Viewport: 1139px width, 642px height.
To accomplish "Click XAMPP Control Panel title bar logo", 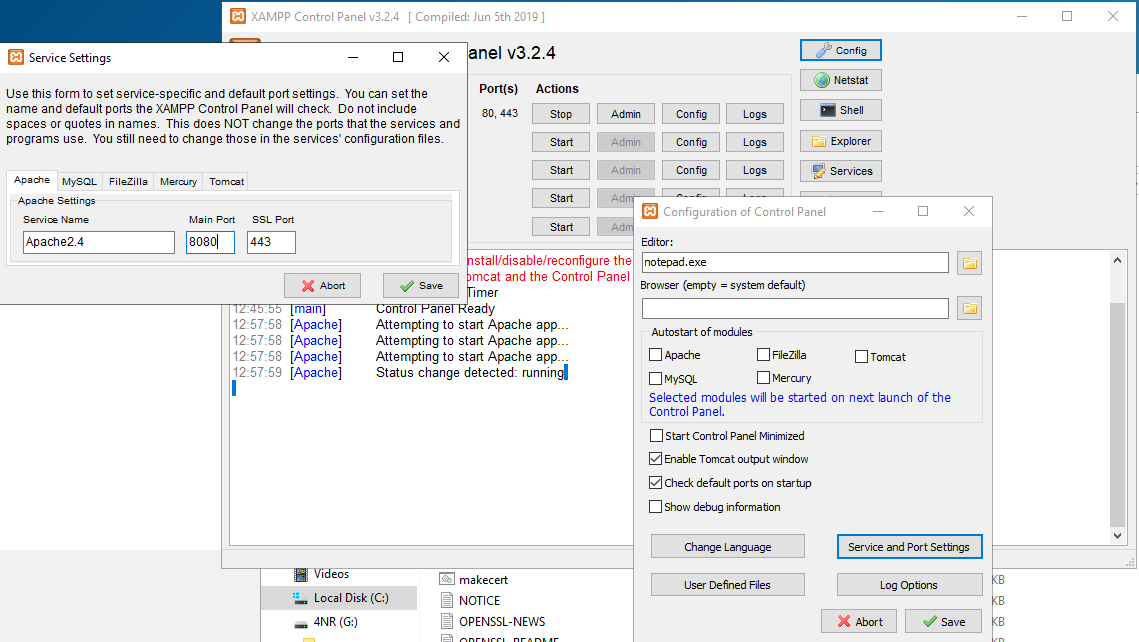I will pyautogui.click(x=238, y=16).
